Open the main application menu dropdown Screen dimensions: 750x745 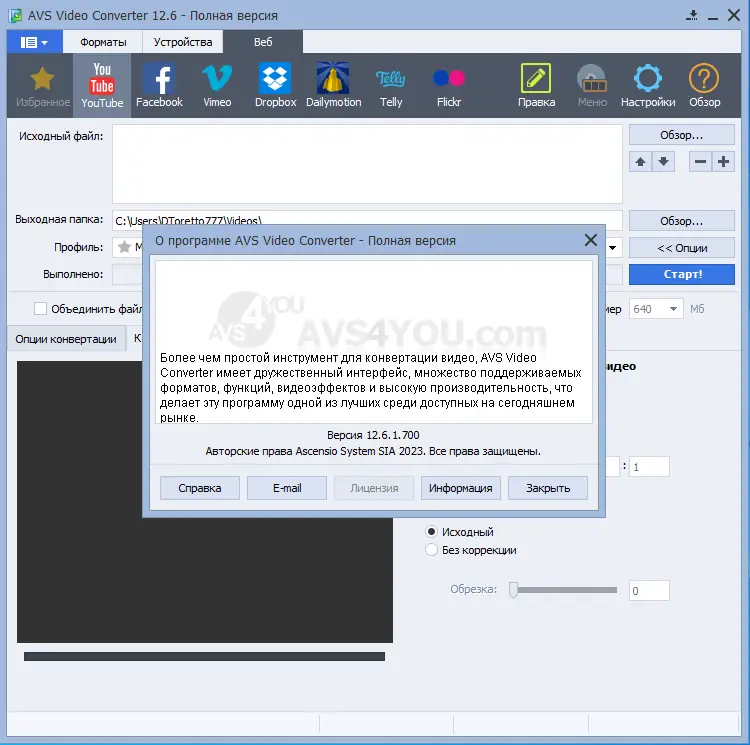point(34,42)
